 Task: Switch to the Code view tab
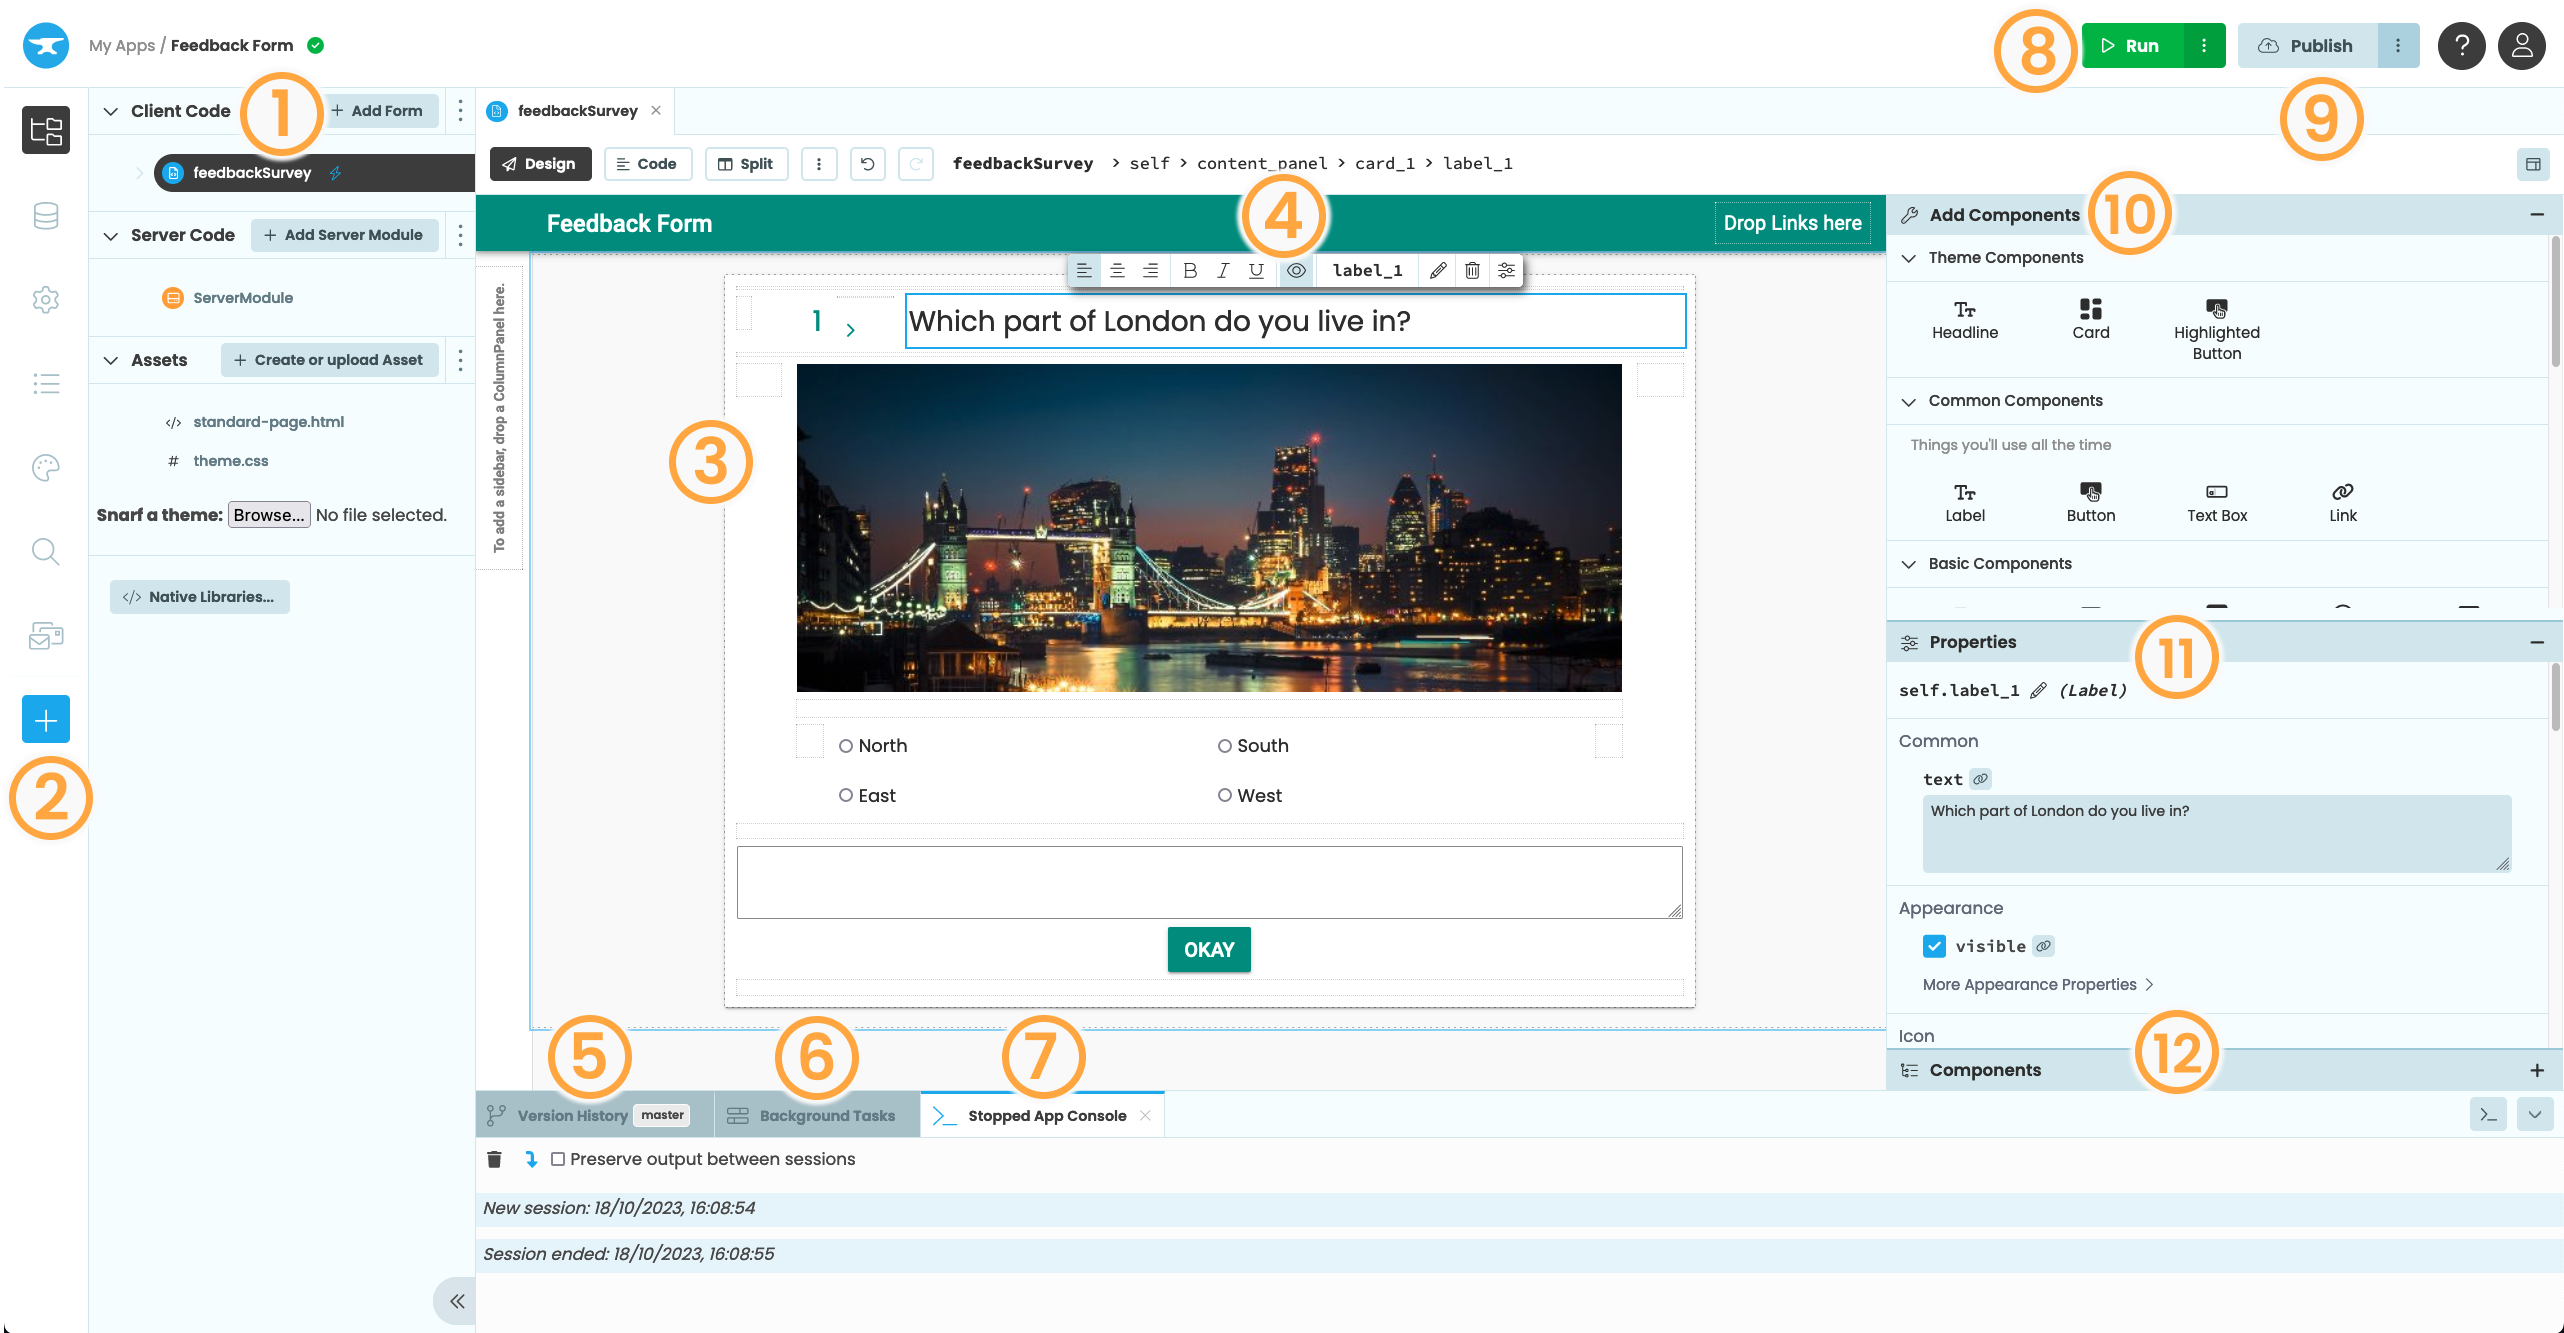pyautogui.click(x=648, y=164)
